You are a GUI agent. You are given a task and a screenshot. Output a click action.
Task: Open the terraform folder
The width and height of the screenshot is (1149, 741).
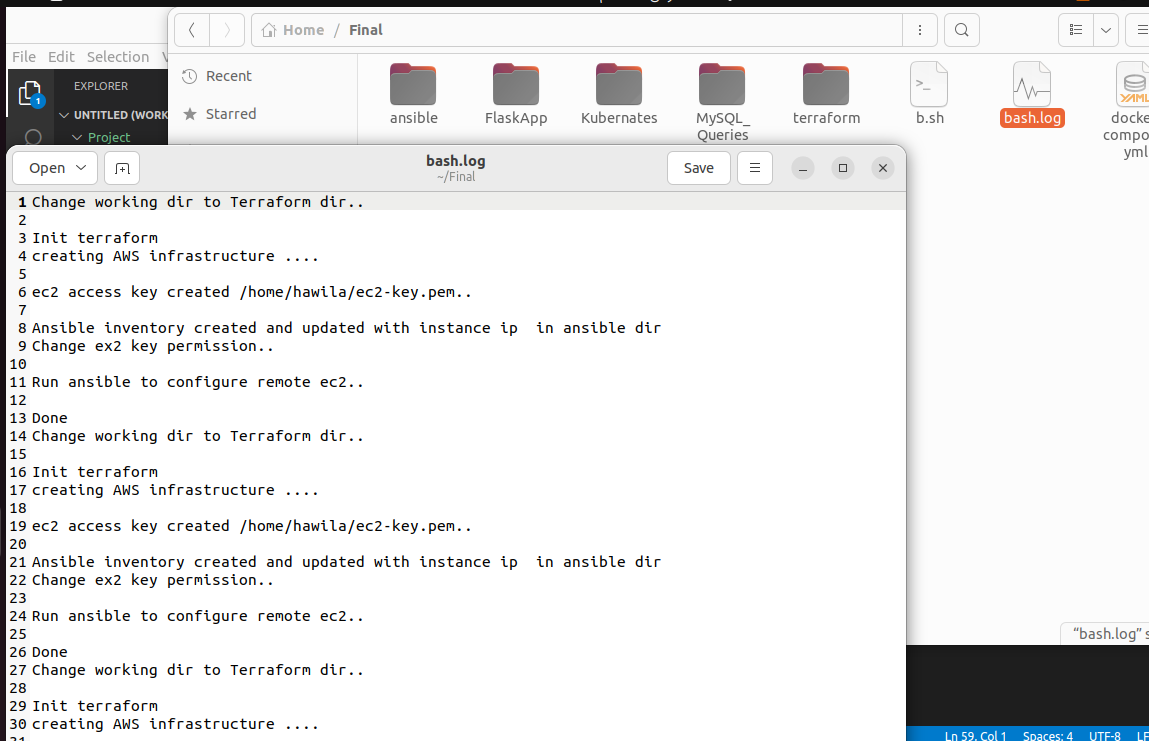(826, 94)
